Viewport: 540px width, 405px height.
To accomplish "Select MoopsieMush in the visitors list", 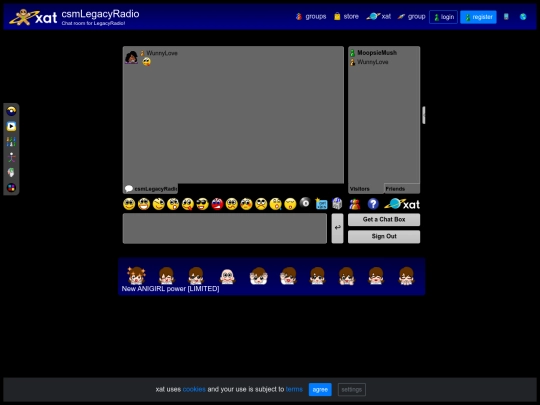I will [x=377, y=53].
